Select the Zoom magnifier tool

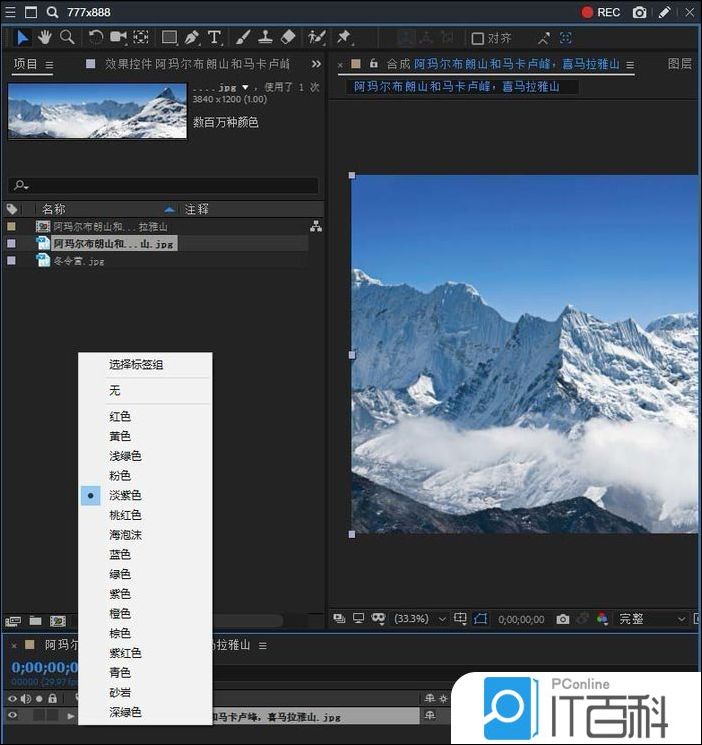67,38
